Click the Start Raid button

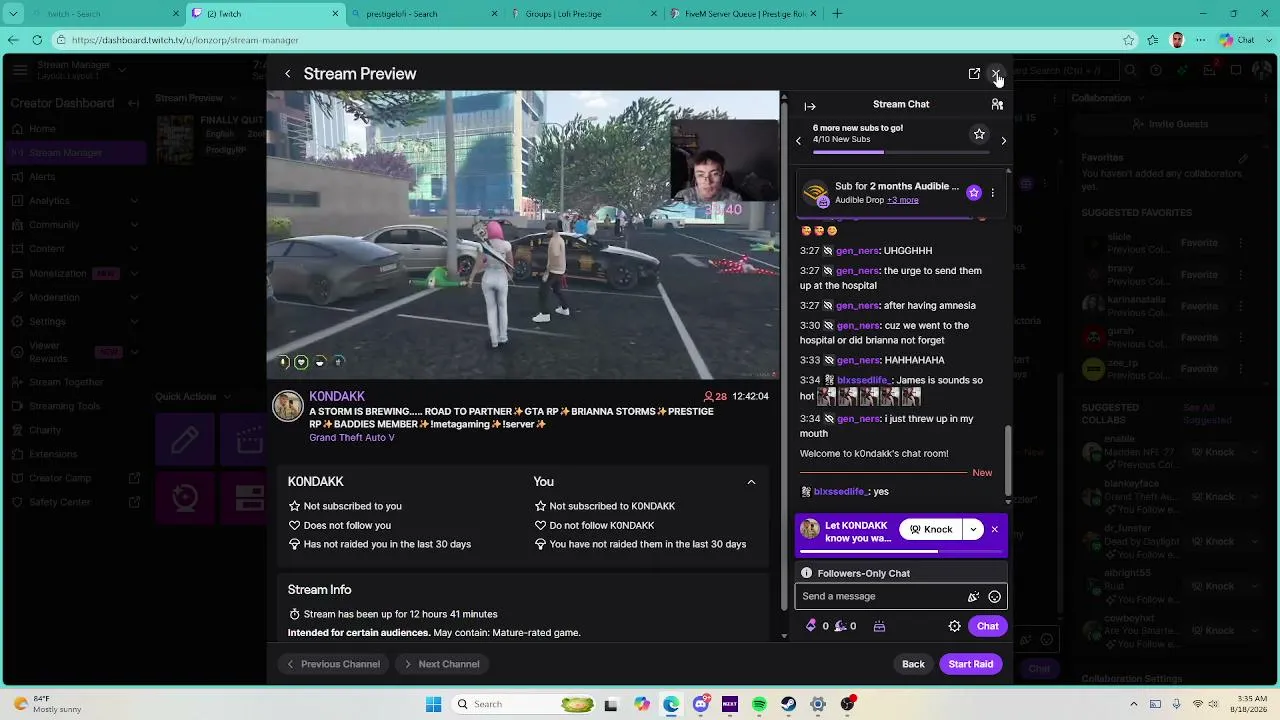click(x=970, y=664)
